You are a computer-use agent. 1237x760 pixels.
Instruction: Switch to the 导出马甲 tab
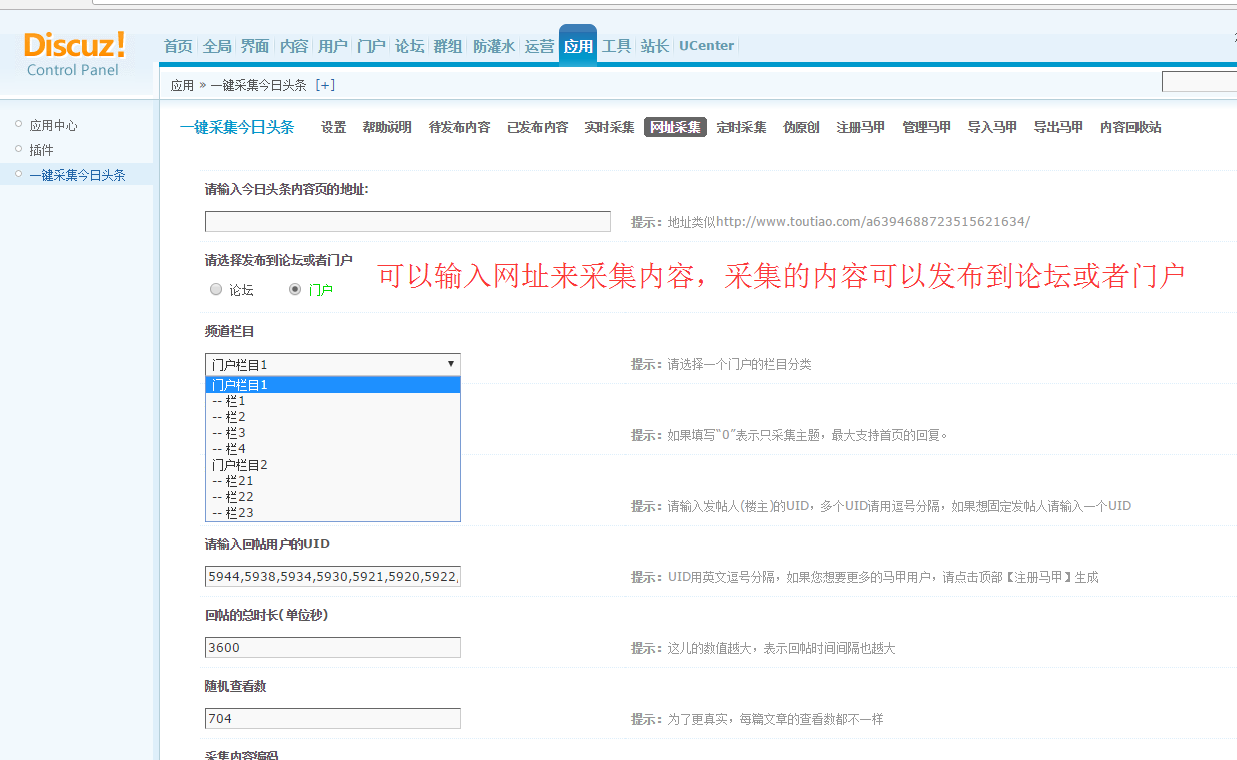click(1058, 127)
